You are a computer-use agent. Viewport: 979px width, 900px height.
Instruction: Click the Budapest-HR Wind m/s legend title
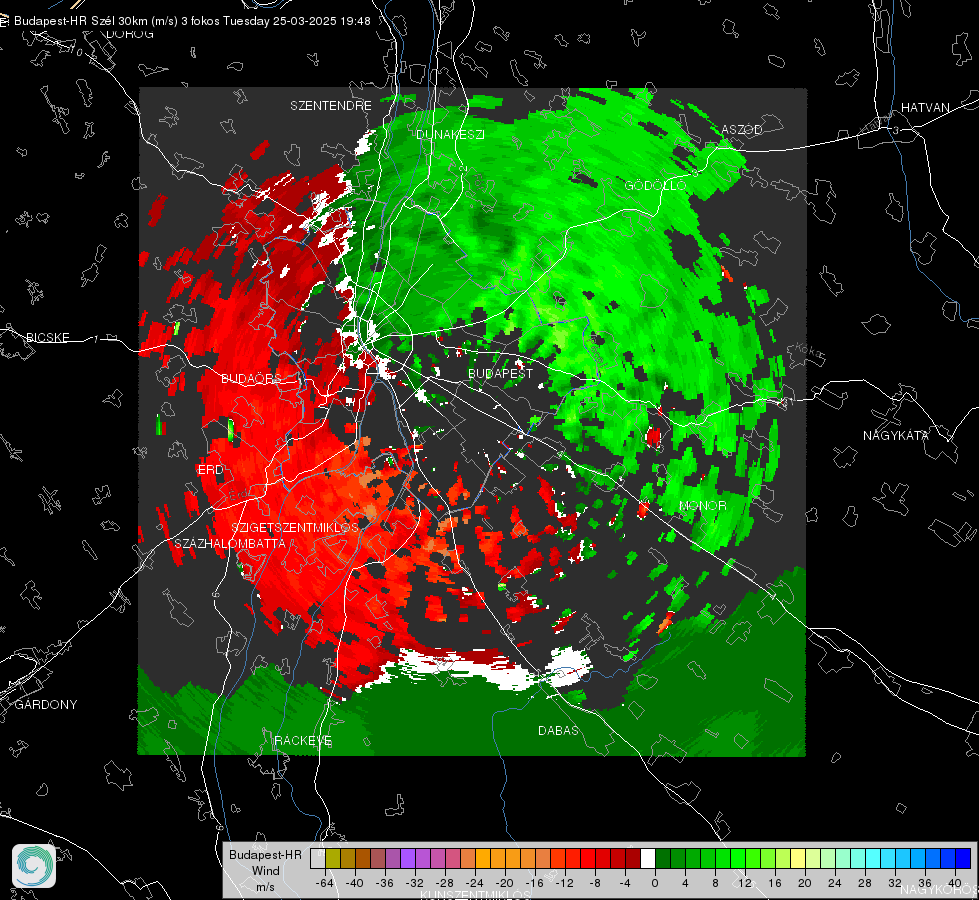point(265,871)
